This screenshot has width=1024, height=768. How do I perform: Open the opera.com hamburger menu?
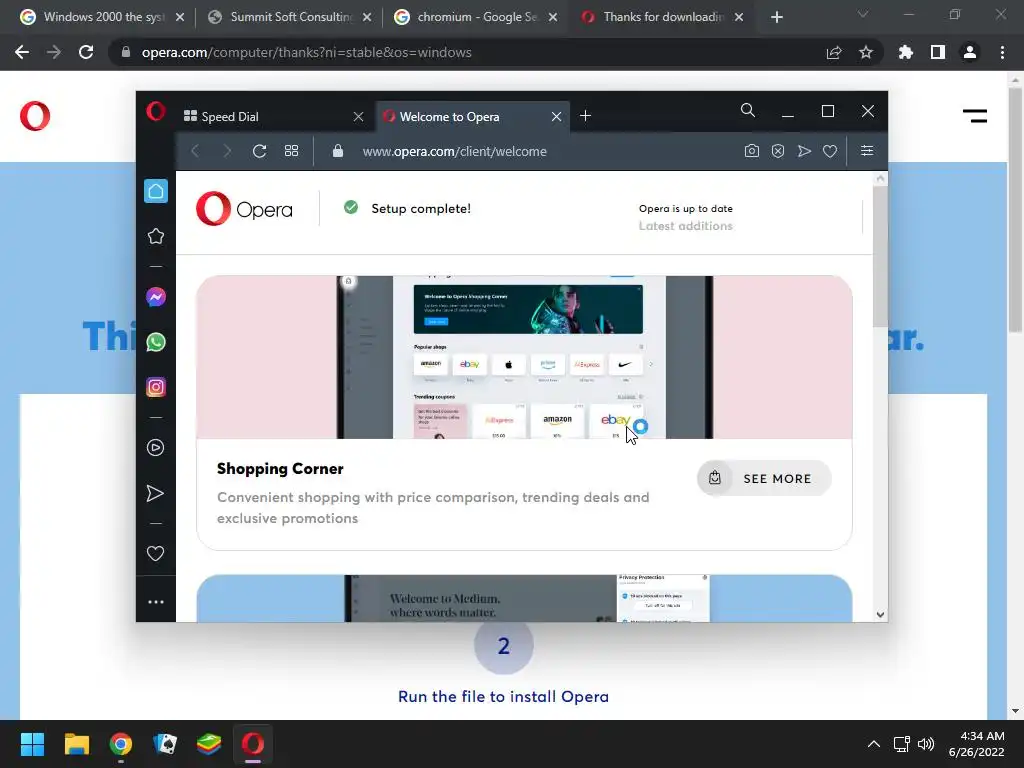tap(974, 116)
